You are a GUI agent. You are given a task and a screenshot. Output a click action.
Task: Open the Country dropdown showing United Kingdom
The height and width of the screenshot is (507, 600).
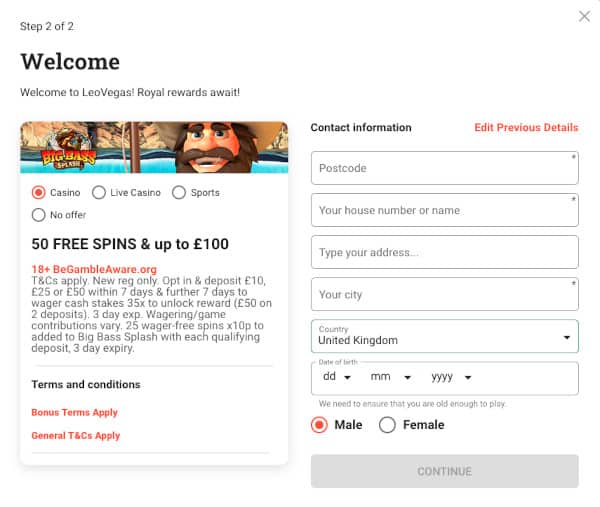point(445,336)
